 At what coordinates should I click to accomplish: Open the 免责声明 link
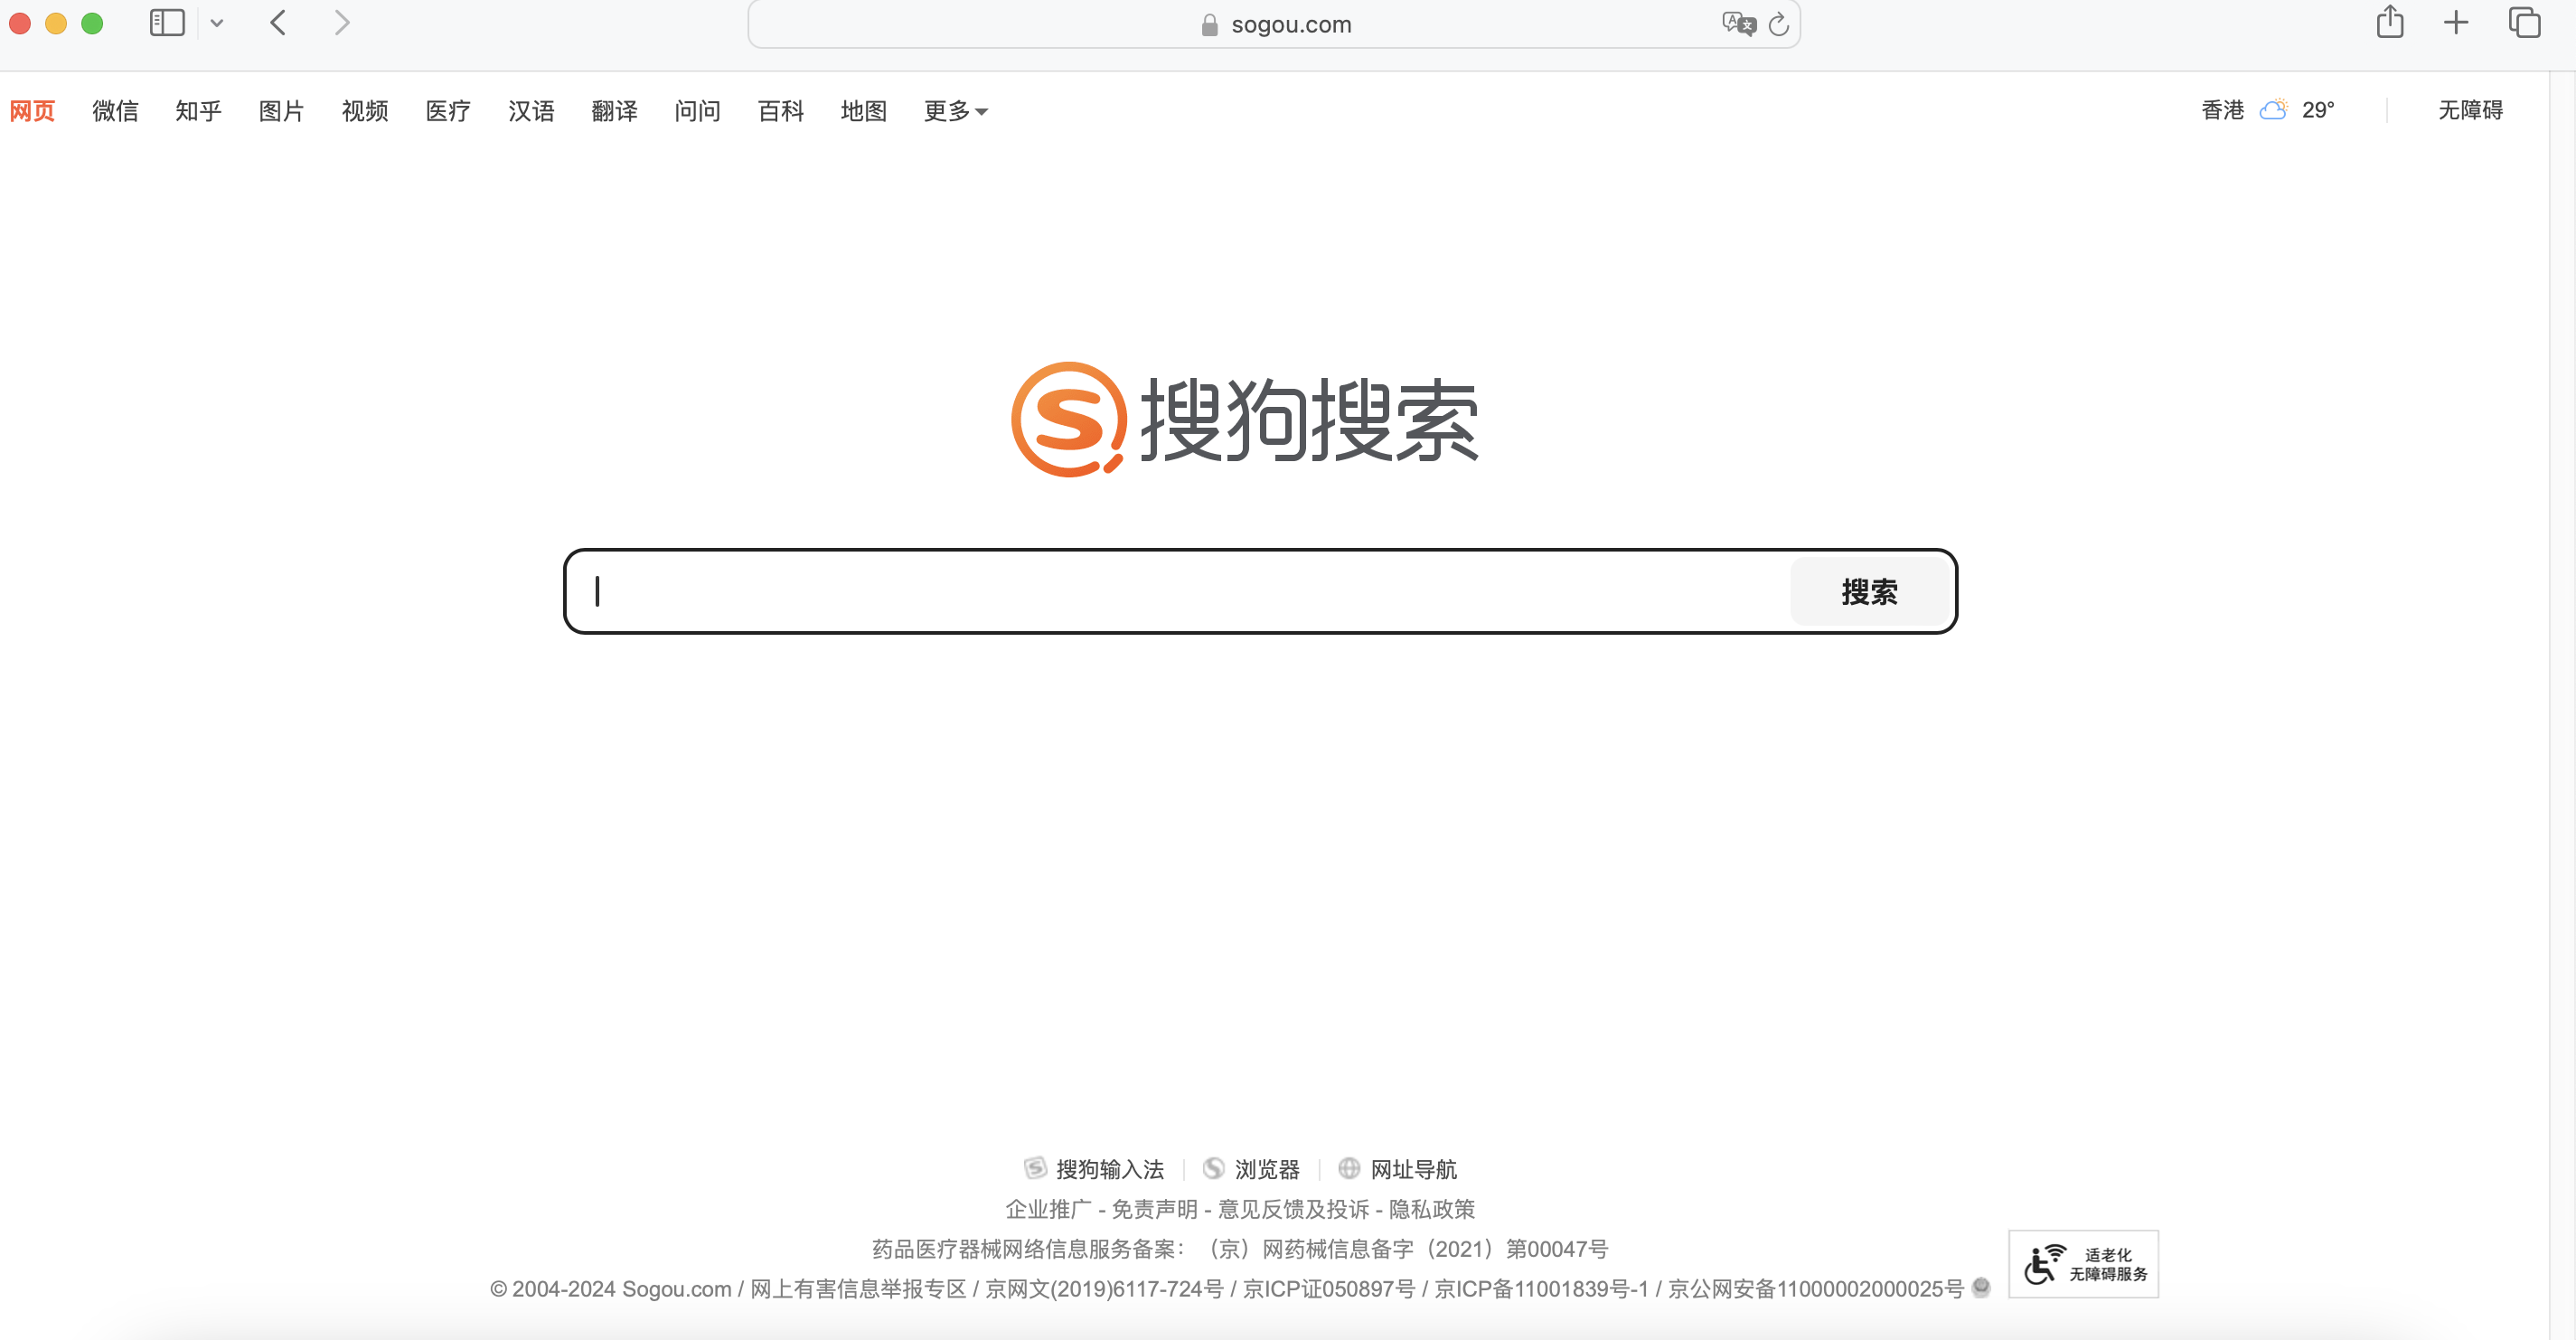click(x=1154, y=1209)
